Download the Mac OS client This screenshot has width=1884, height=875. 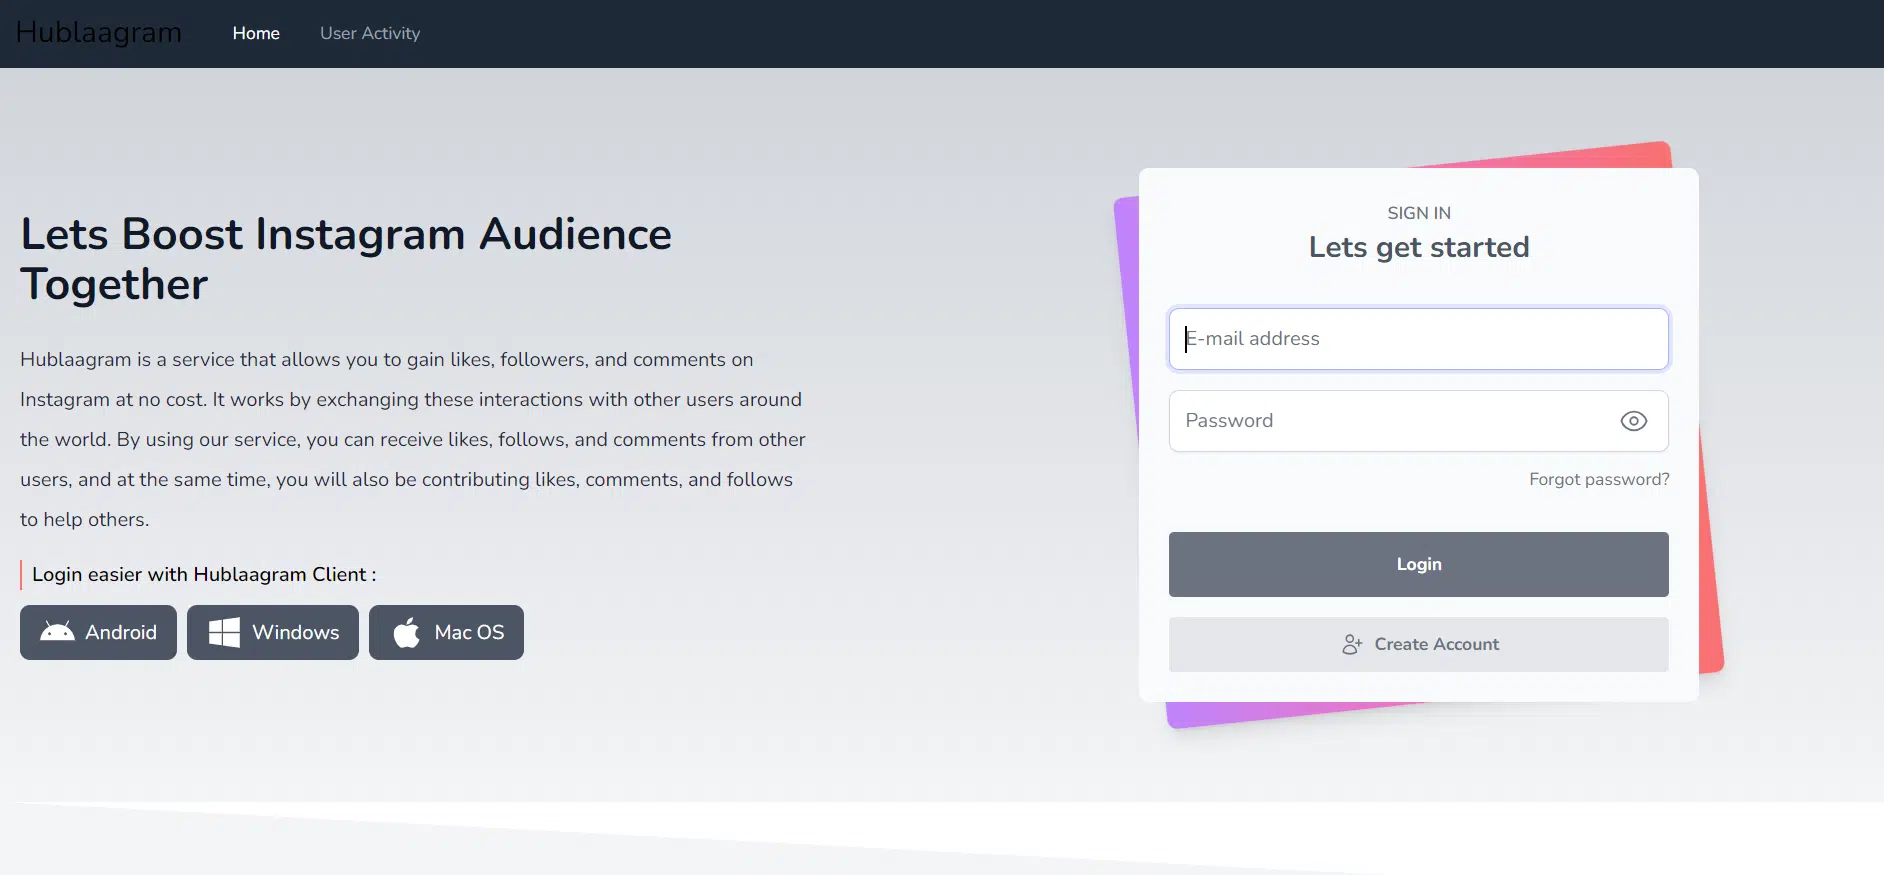(446, 632)
